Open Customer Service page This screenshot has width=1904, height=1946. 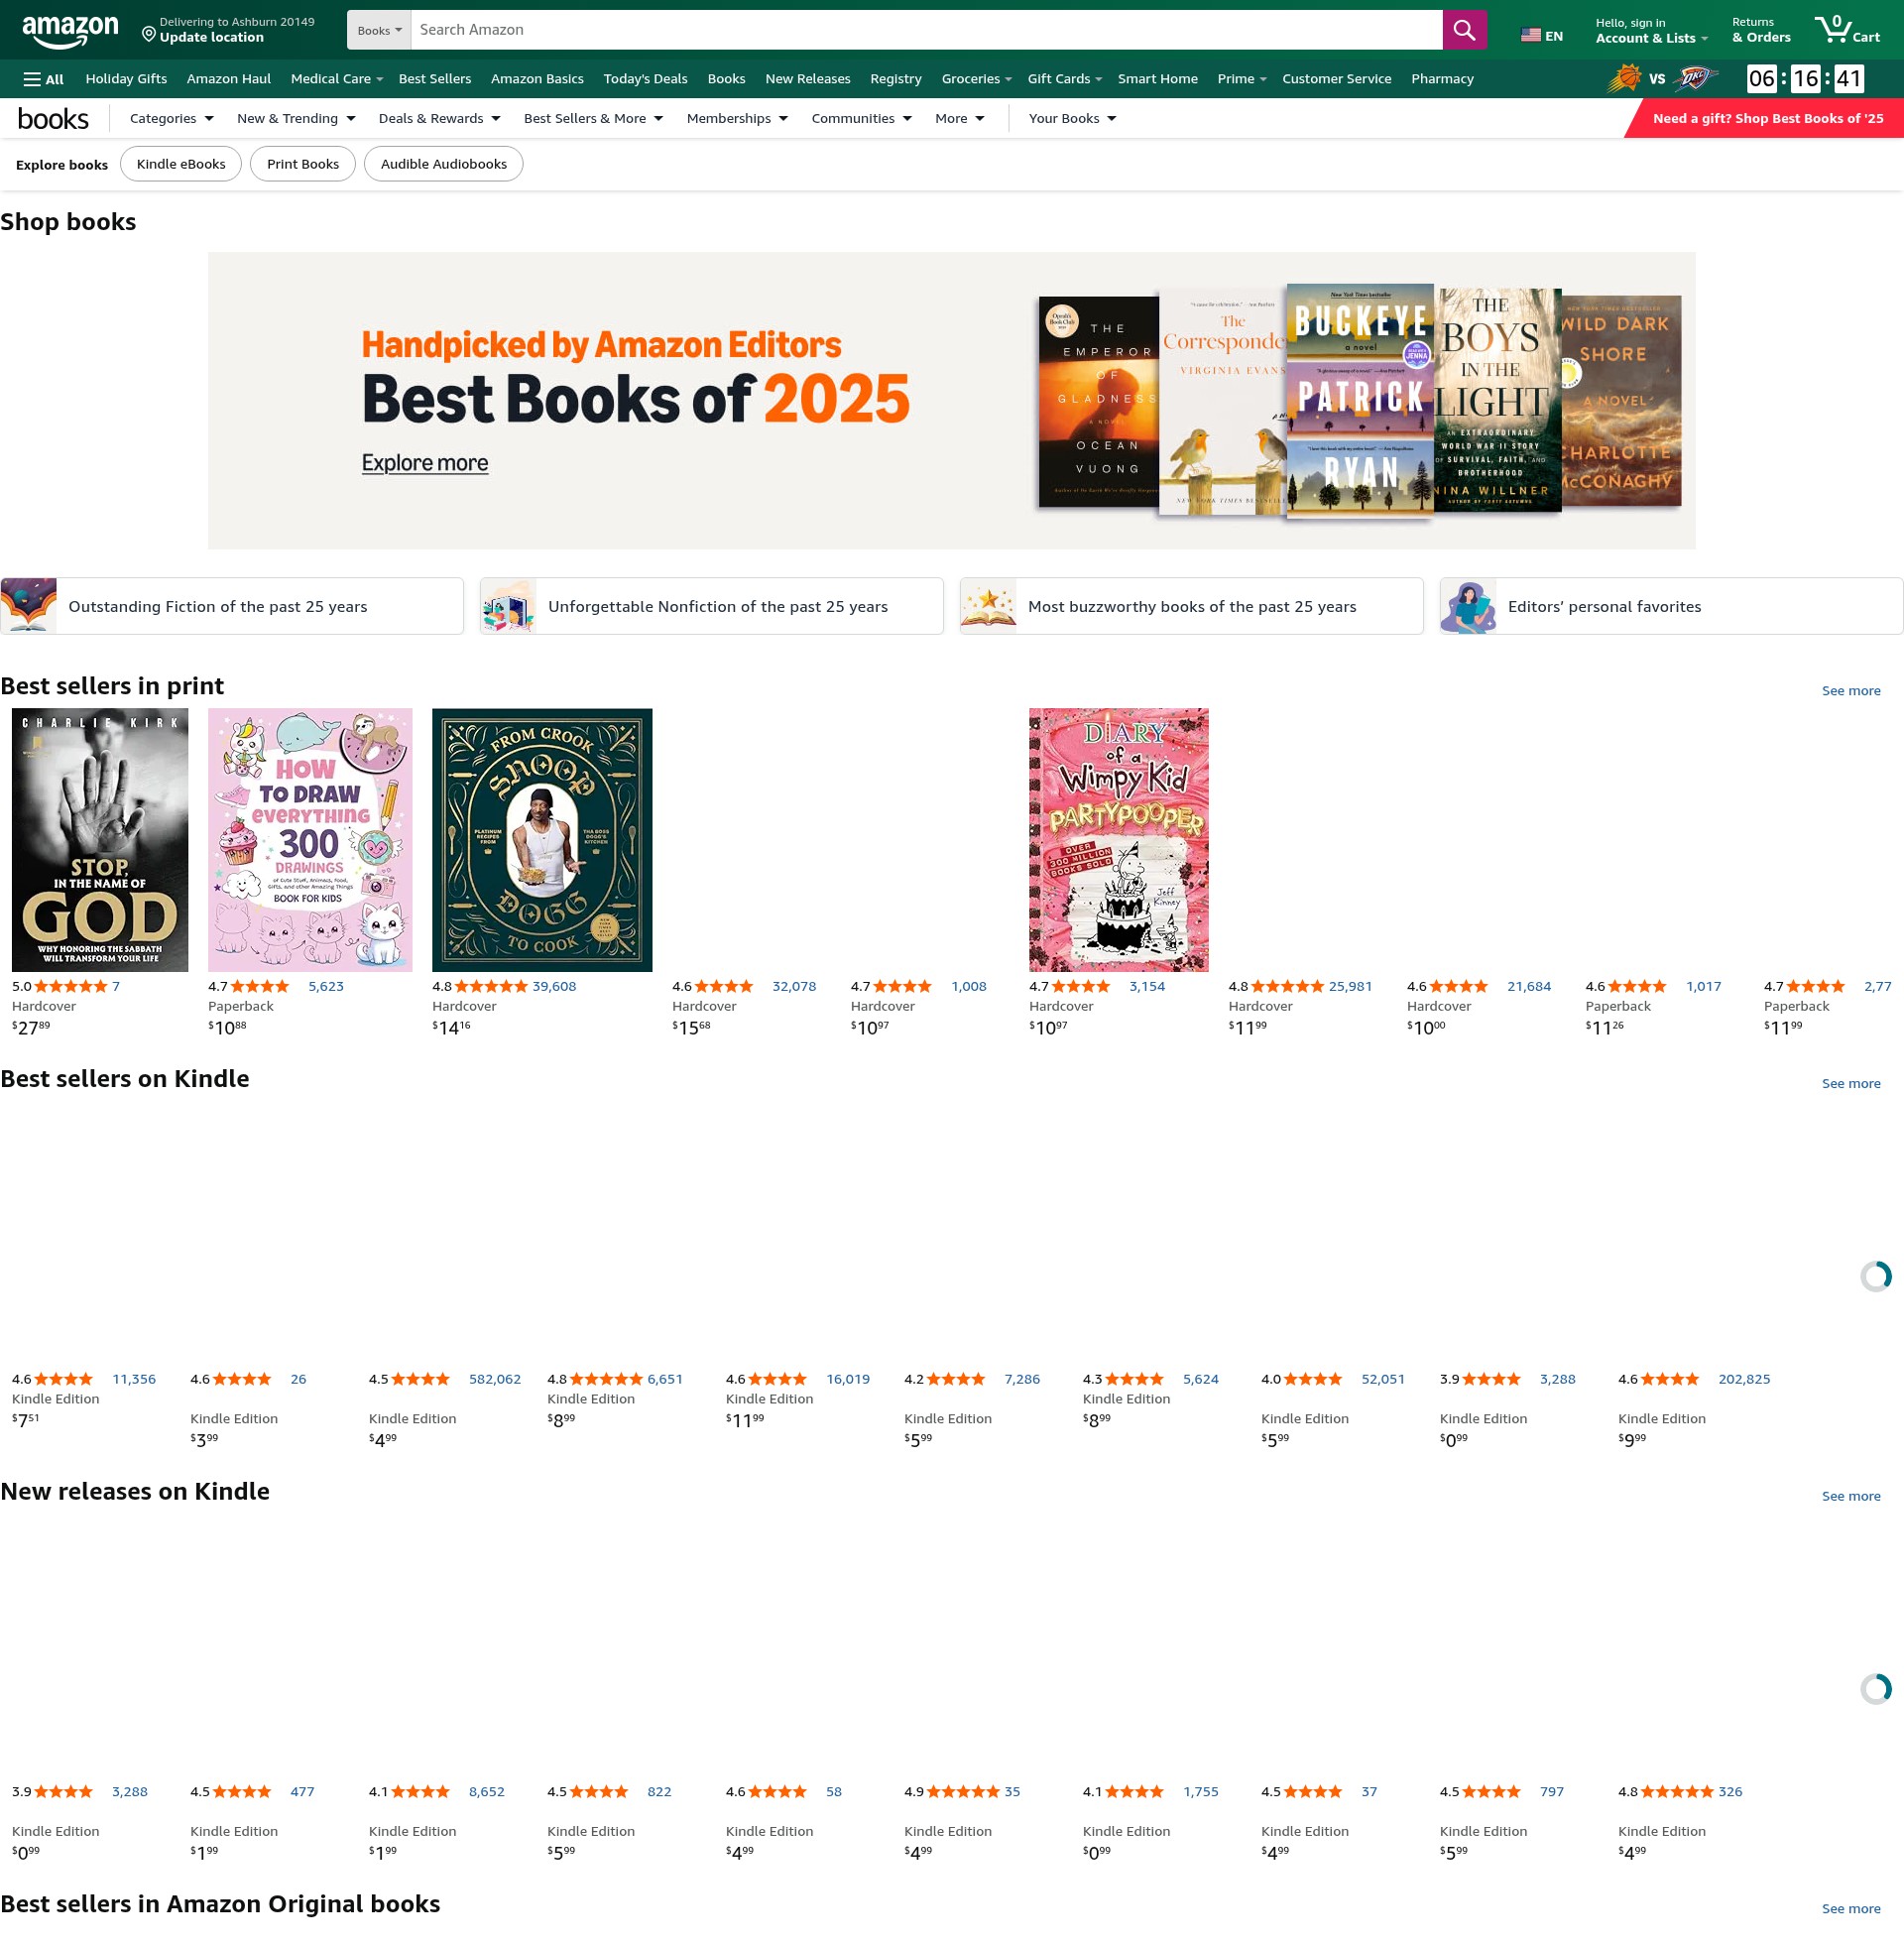coord(1337,79)
